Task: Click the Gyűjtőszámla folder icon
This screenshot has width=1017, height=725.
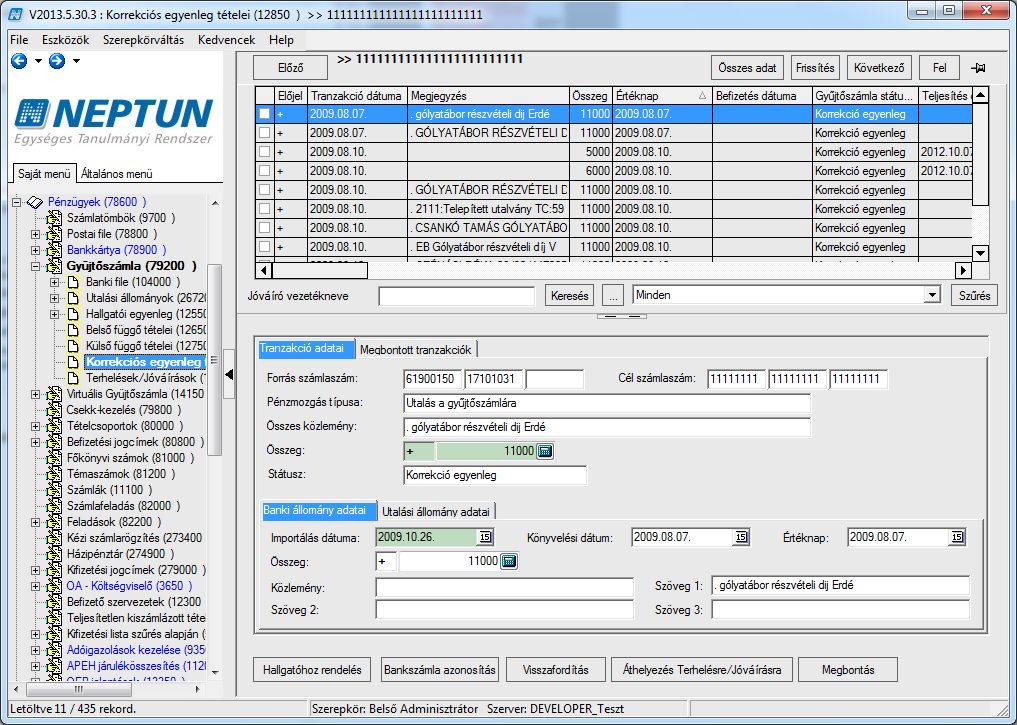Action: (x=54, y=266)
